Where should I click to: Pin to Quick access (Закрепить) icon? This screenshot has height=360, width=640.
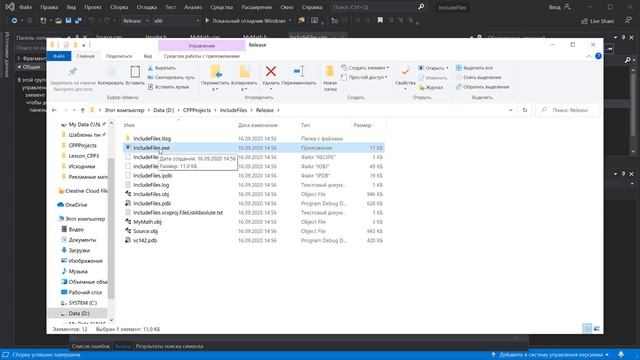point(73,72)
